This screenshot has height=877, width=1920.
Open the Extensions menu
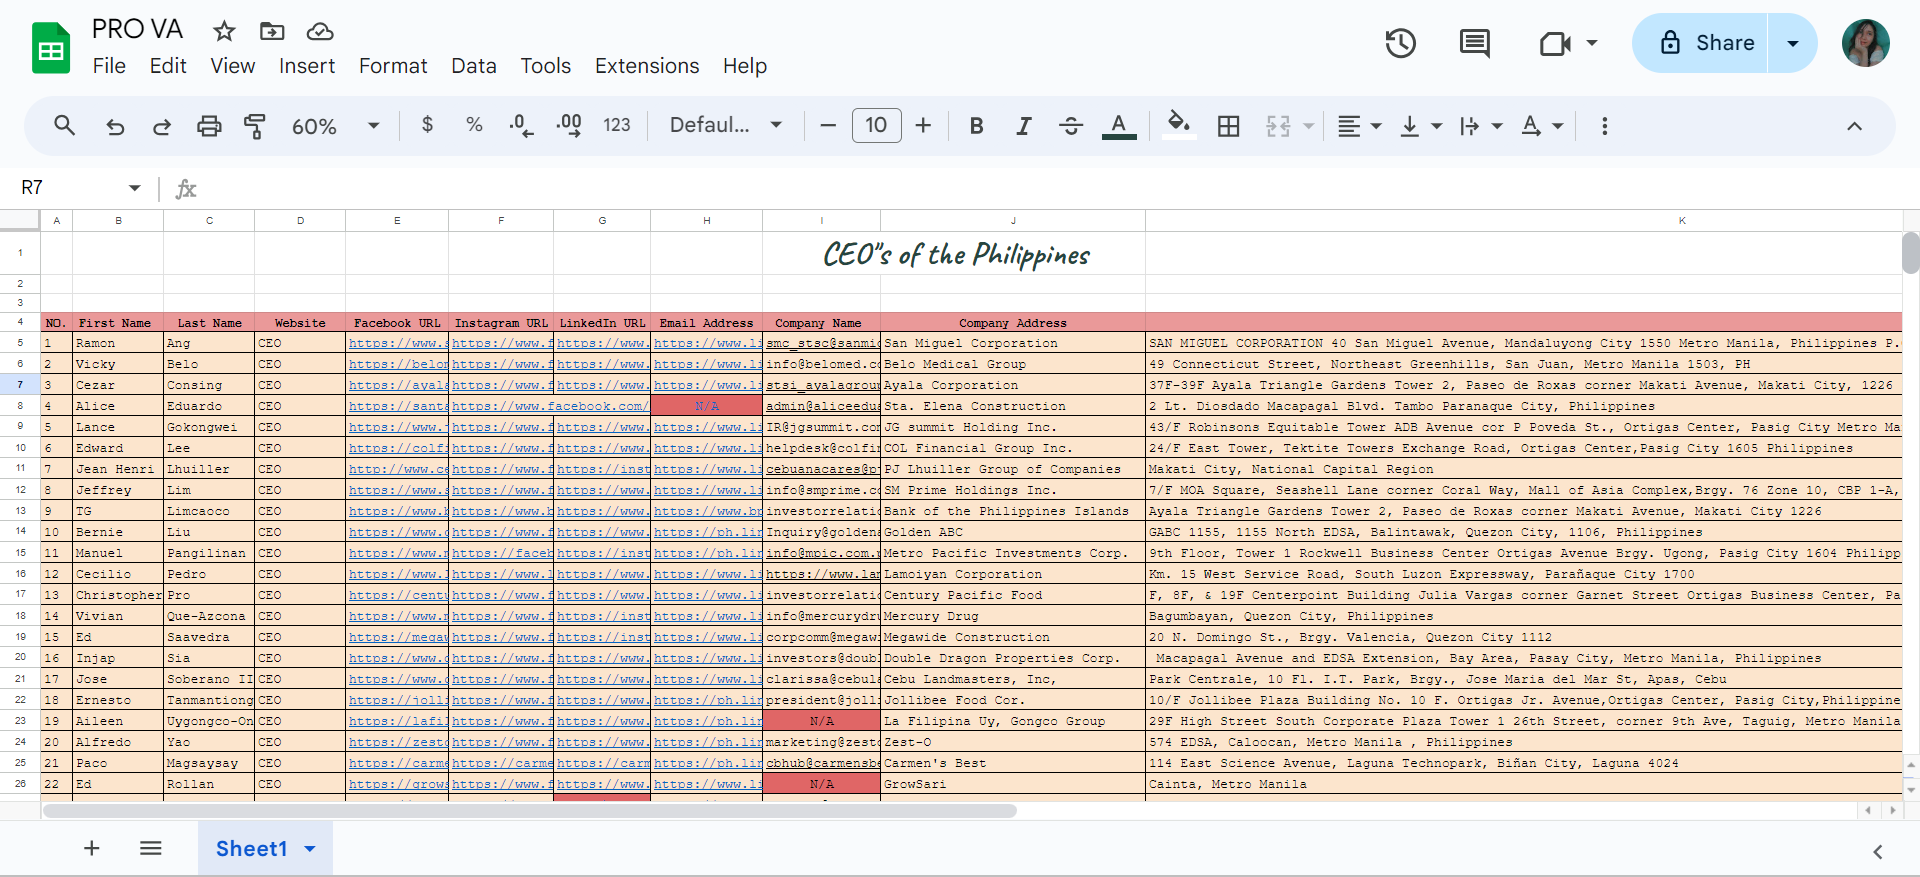(x=647, y=66)
